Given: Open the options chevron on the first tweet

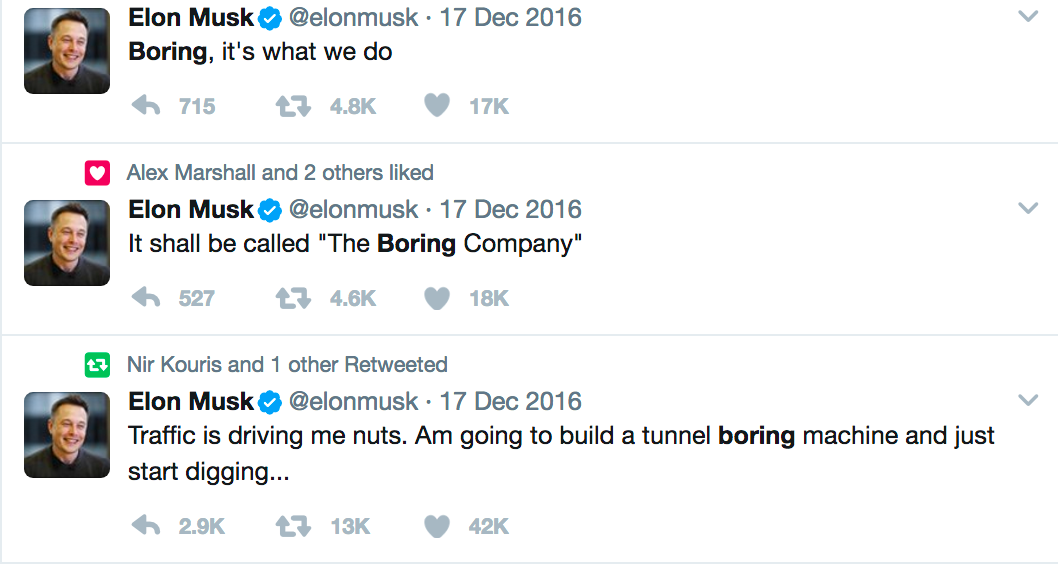Looking at the screenshot, I should tap(1027, 16).
